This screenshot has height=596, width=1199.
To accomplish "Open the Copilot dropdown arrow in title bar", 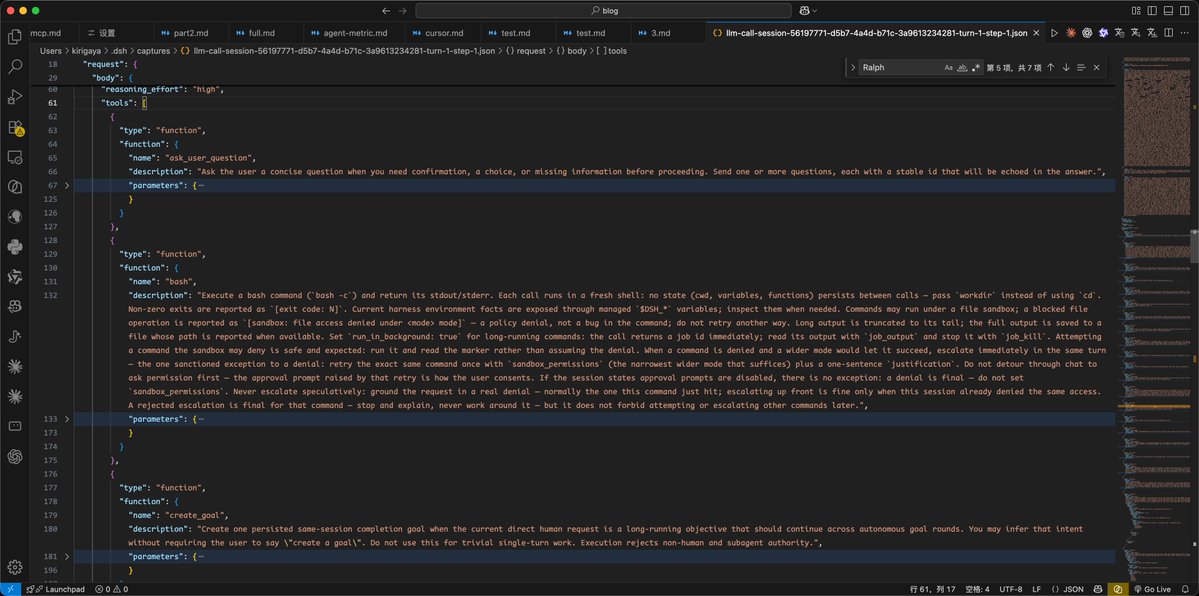I will click(814, 11).
